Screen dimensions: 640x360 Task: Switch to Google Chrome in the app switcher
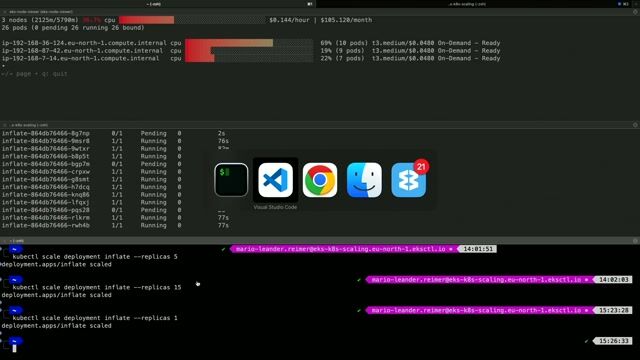coord(320,180)
